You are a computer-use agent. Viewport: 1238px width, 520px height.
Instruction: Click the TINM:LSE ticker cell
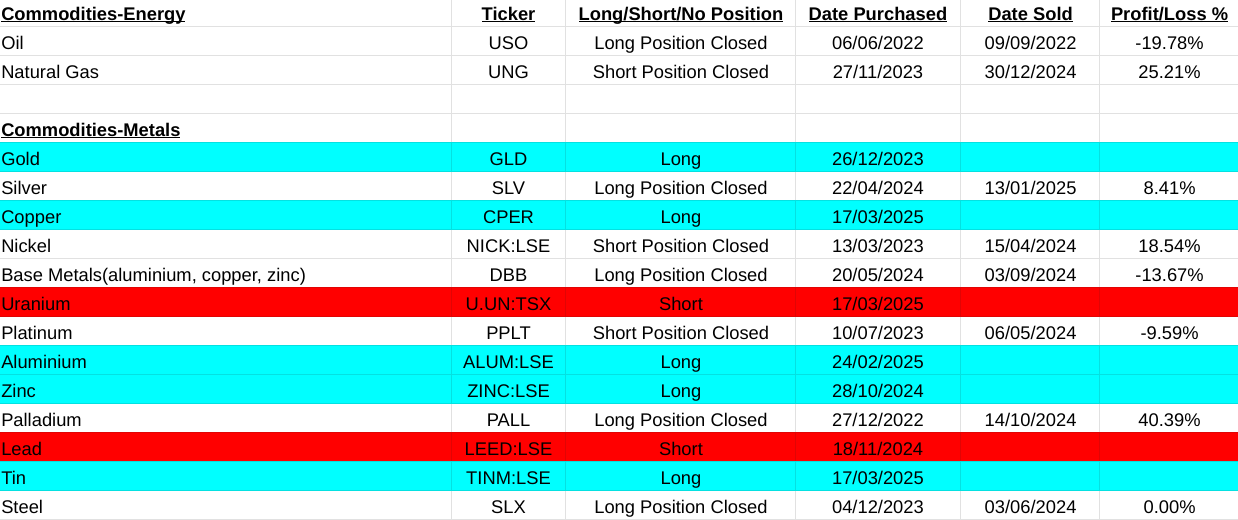coord(508,478)
